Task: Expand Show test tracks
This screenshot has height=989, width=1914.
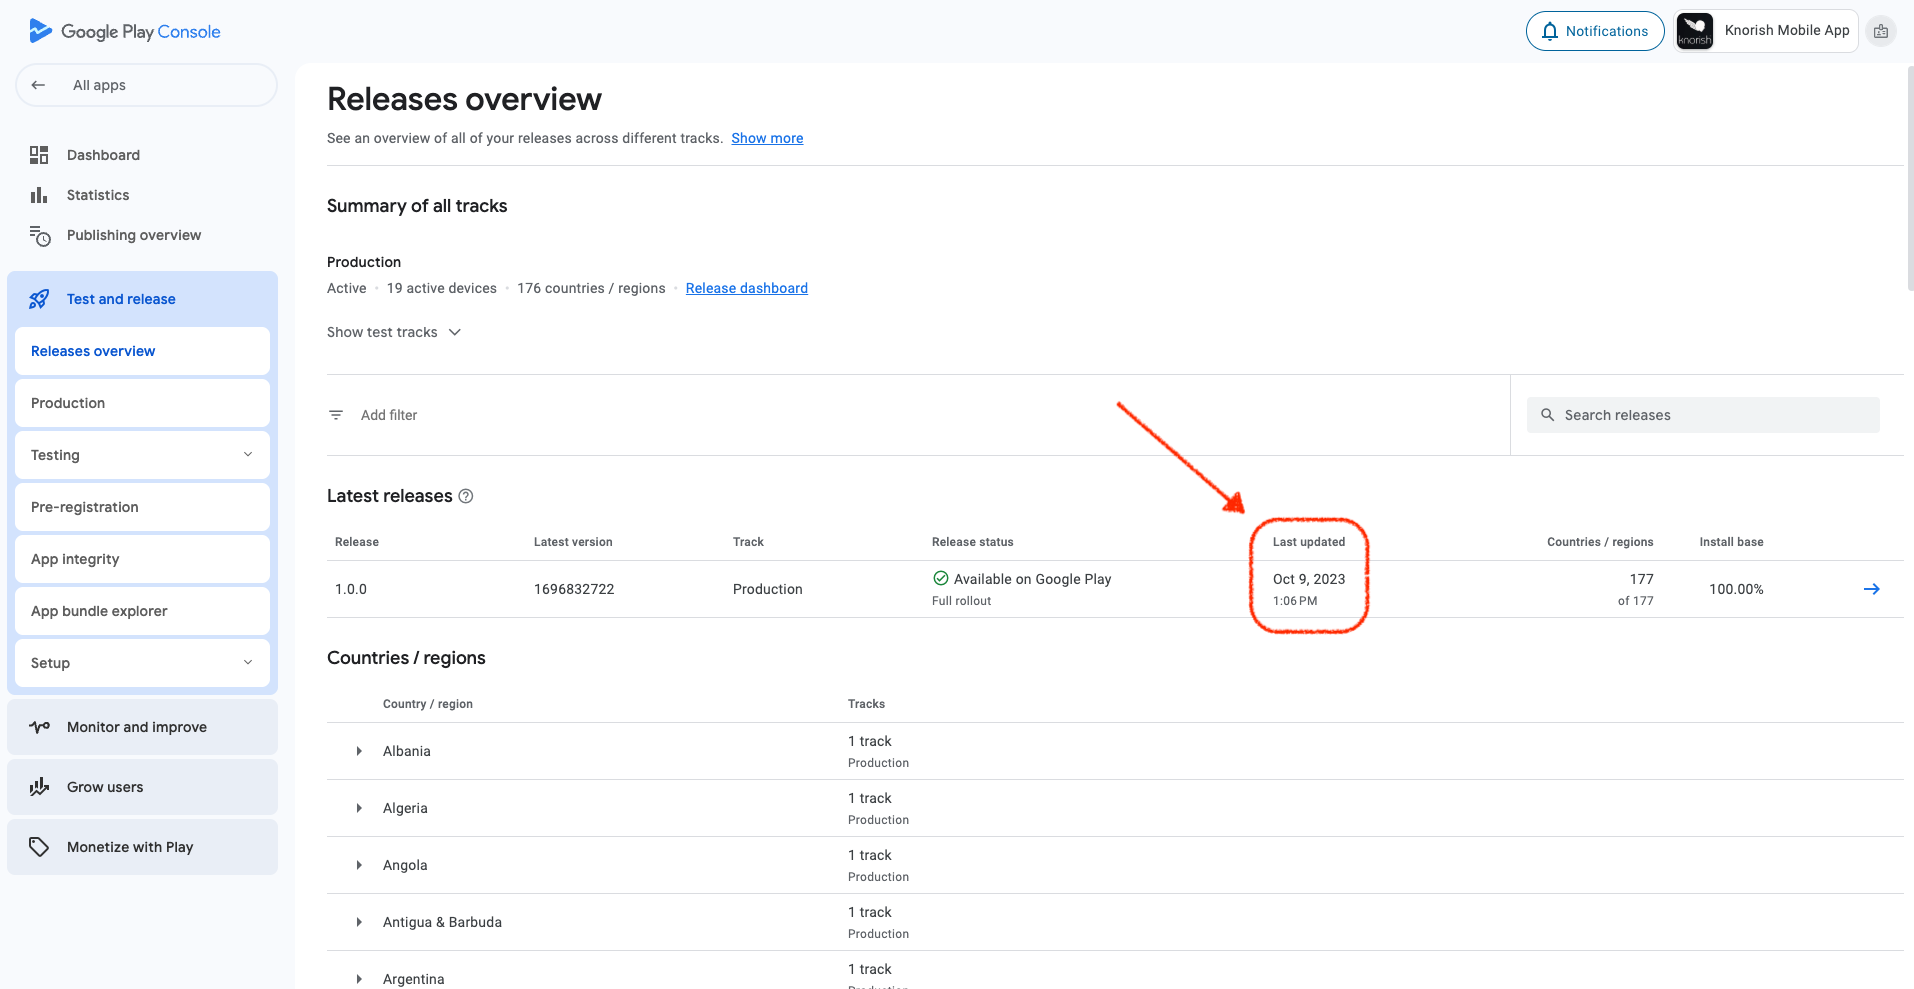Action: pos(394,332)
